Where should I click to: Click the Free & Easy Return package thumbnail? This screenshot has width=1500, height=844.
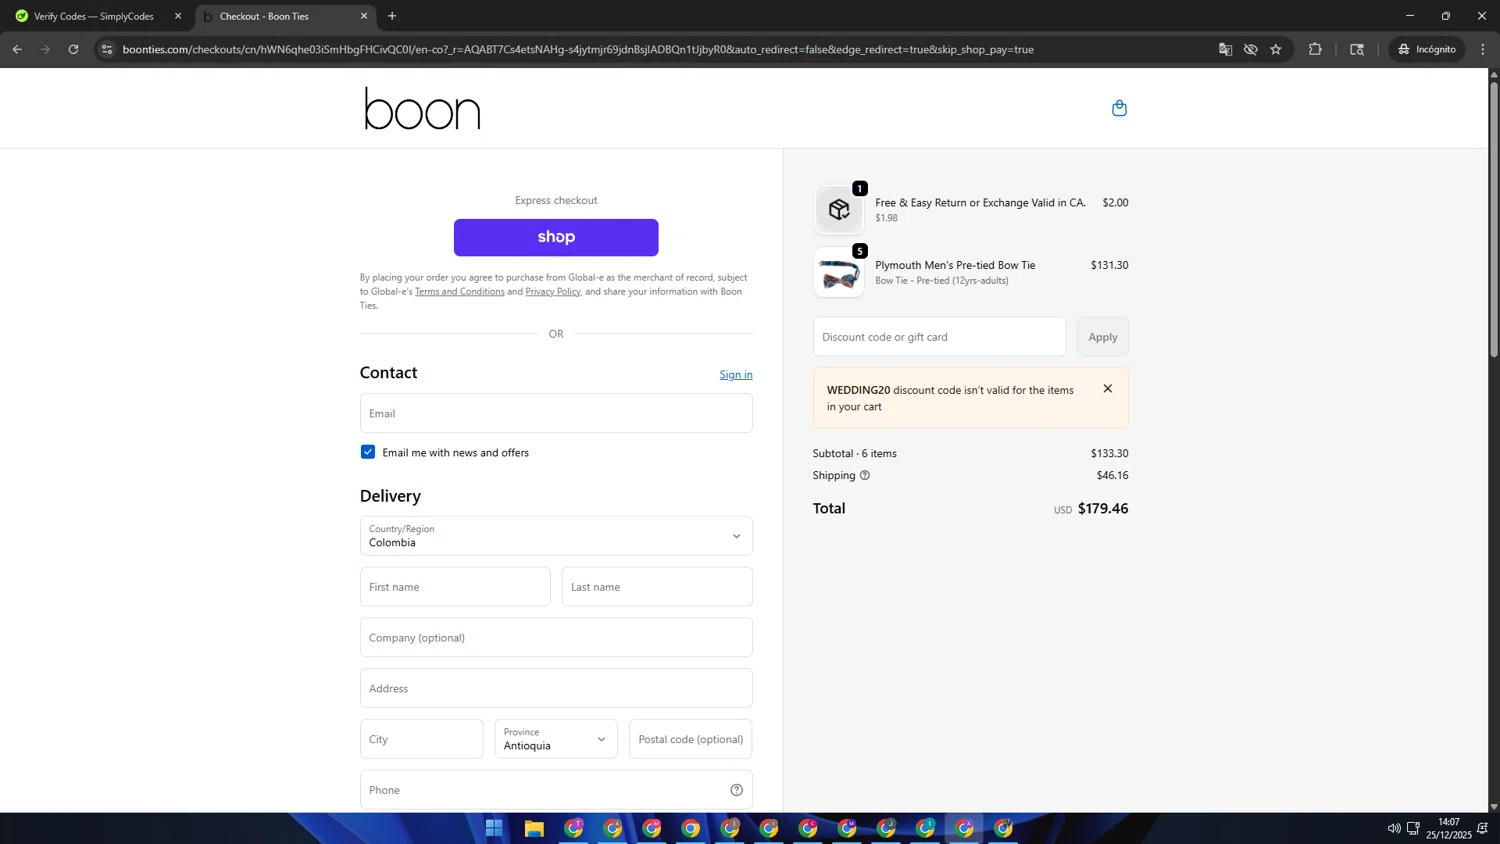pyautogui.click(x=838, y=210)
